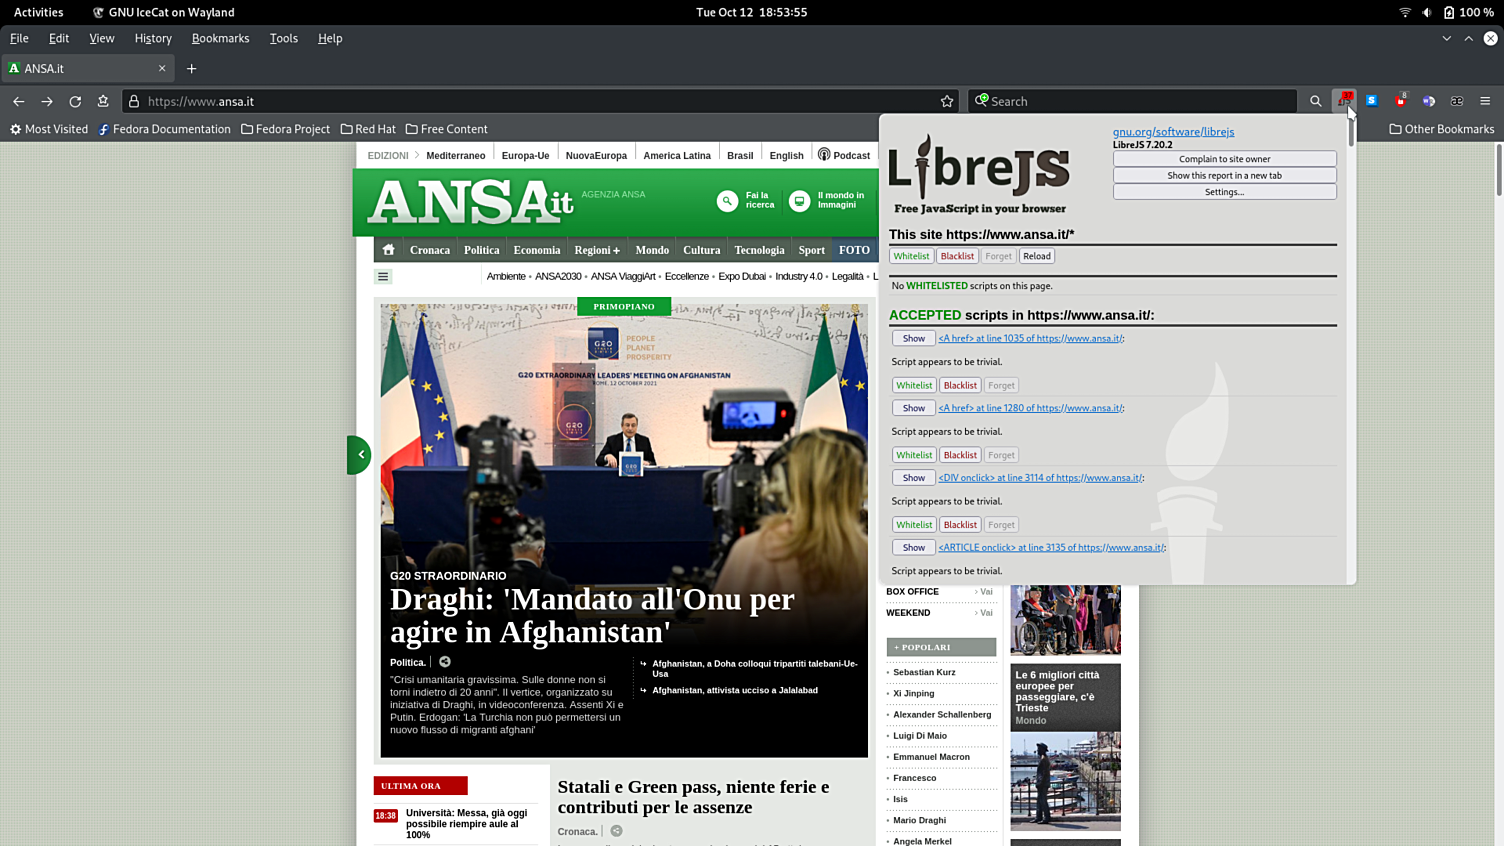Expand the Regioni + menu on ANSA

[x=597, y=250]
